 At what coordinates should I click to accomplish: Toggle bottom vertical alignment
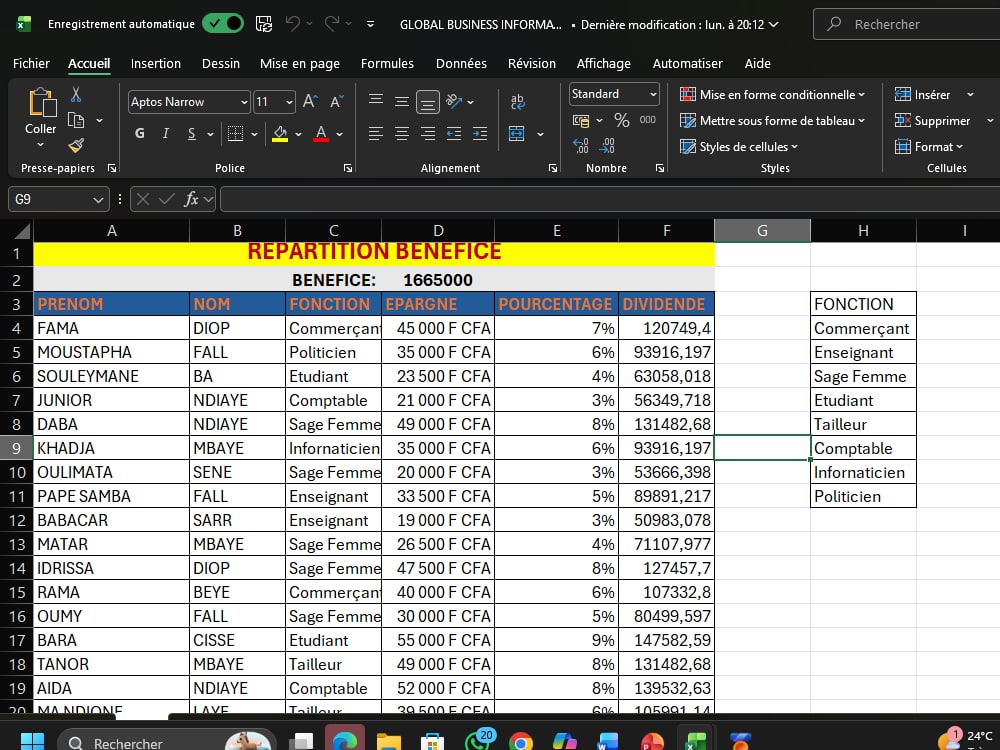click(x=428, y=101)
